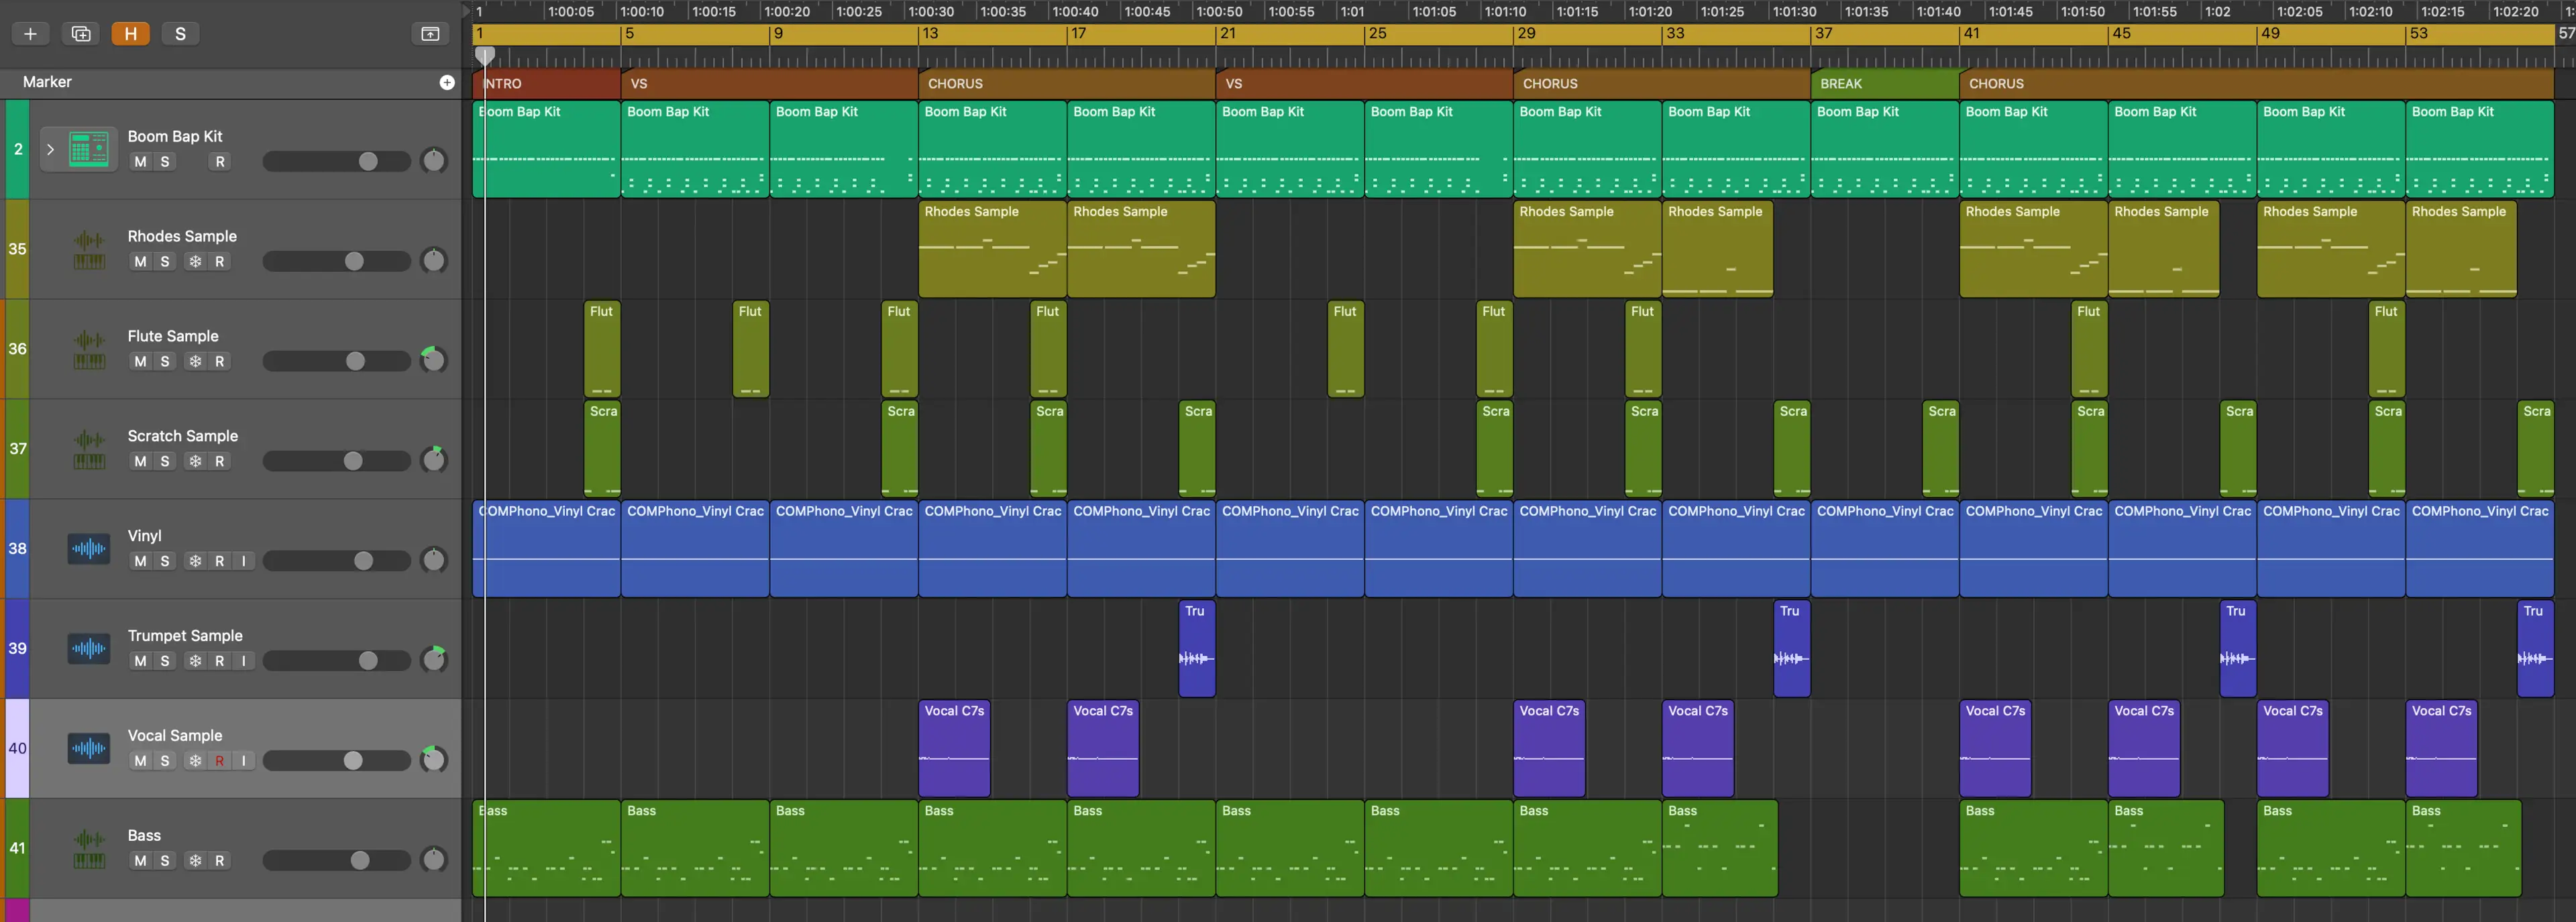Click the global Solo S button
Viewport: 2576px width, 922px height.
click(180, 34)
